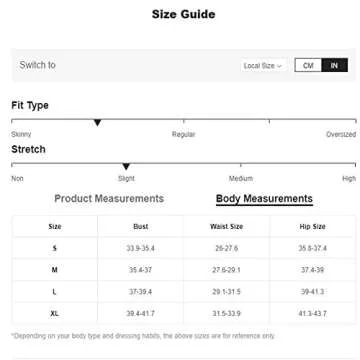Click the Skinny fit label
The height and width of the screenshot is (360, 360).
[x=21, y=134]
